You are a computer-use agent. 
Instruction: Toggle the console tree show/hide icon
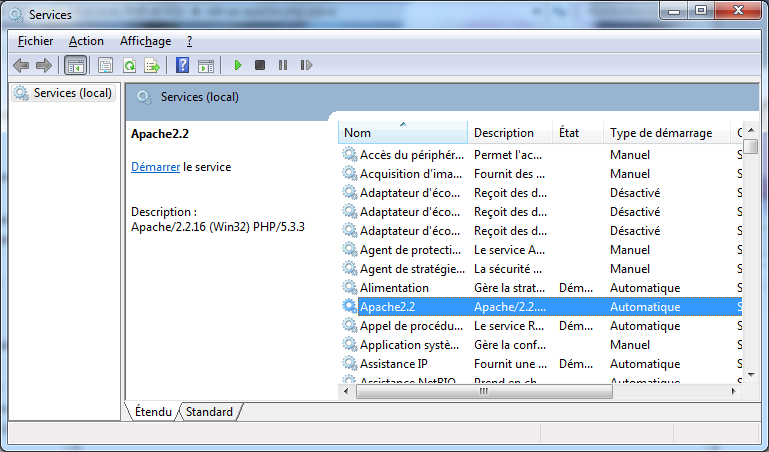[x=75, y=65]
